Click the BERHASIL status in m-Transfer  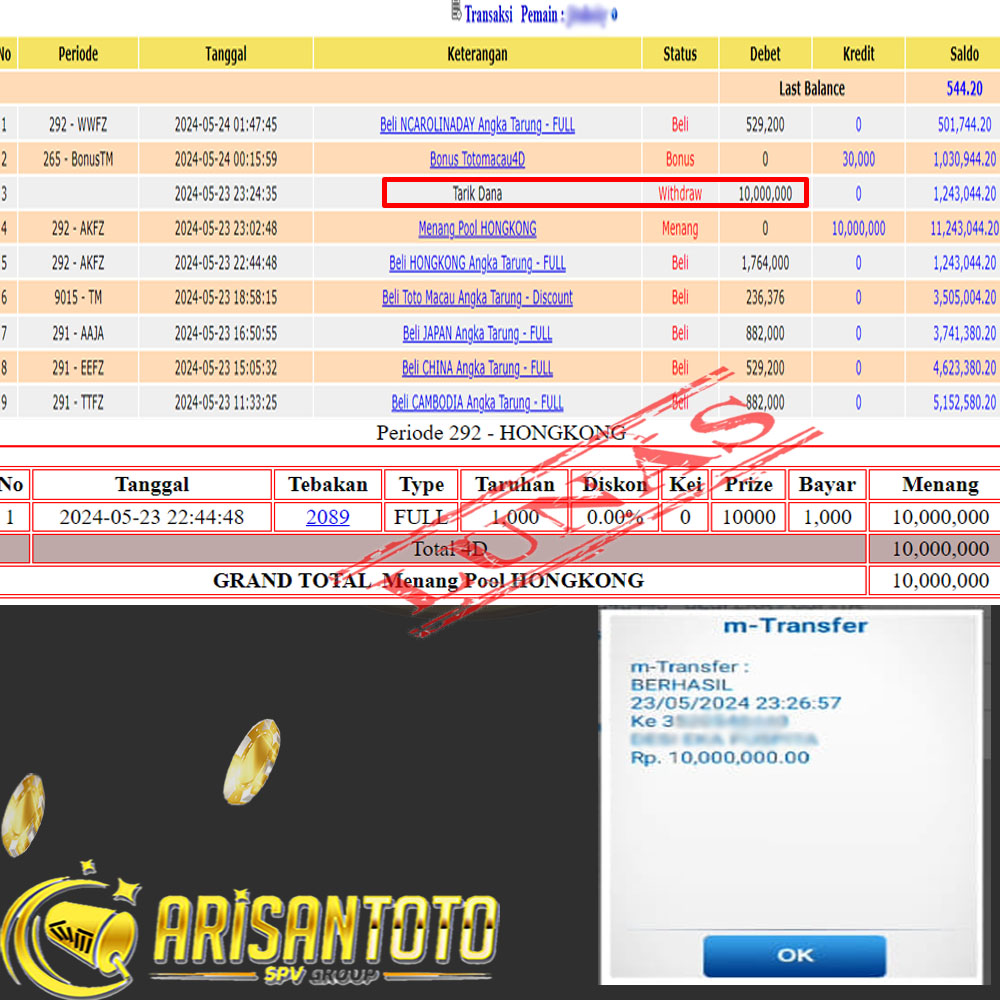pyautogui.click(x=681, y=685)
